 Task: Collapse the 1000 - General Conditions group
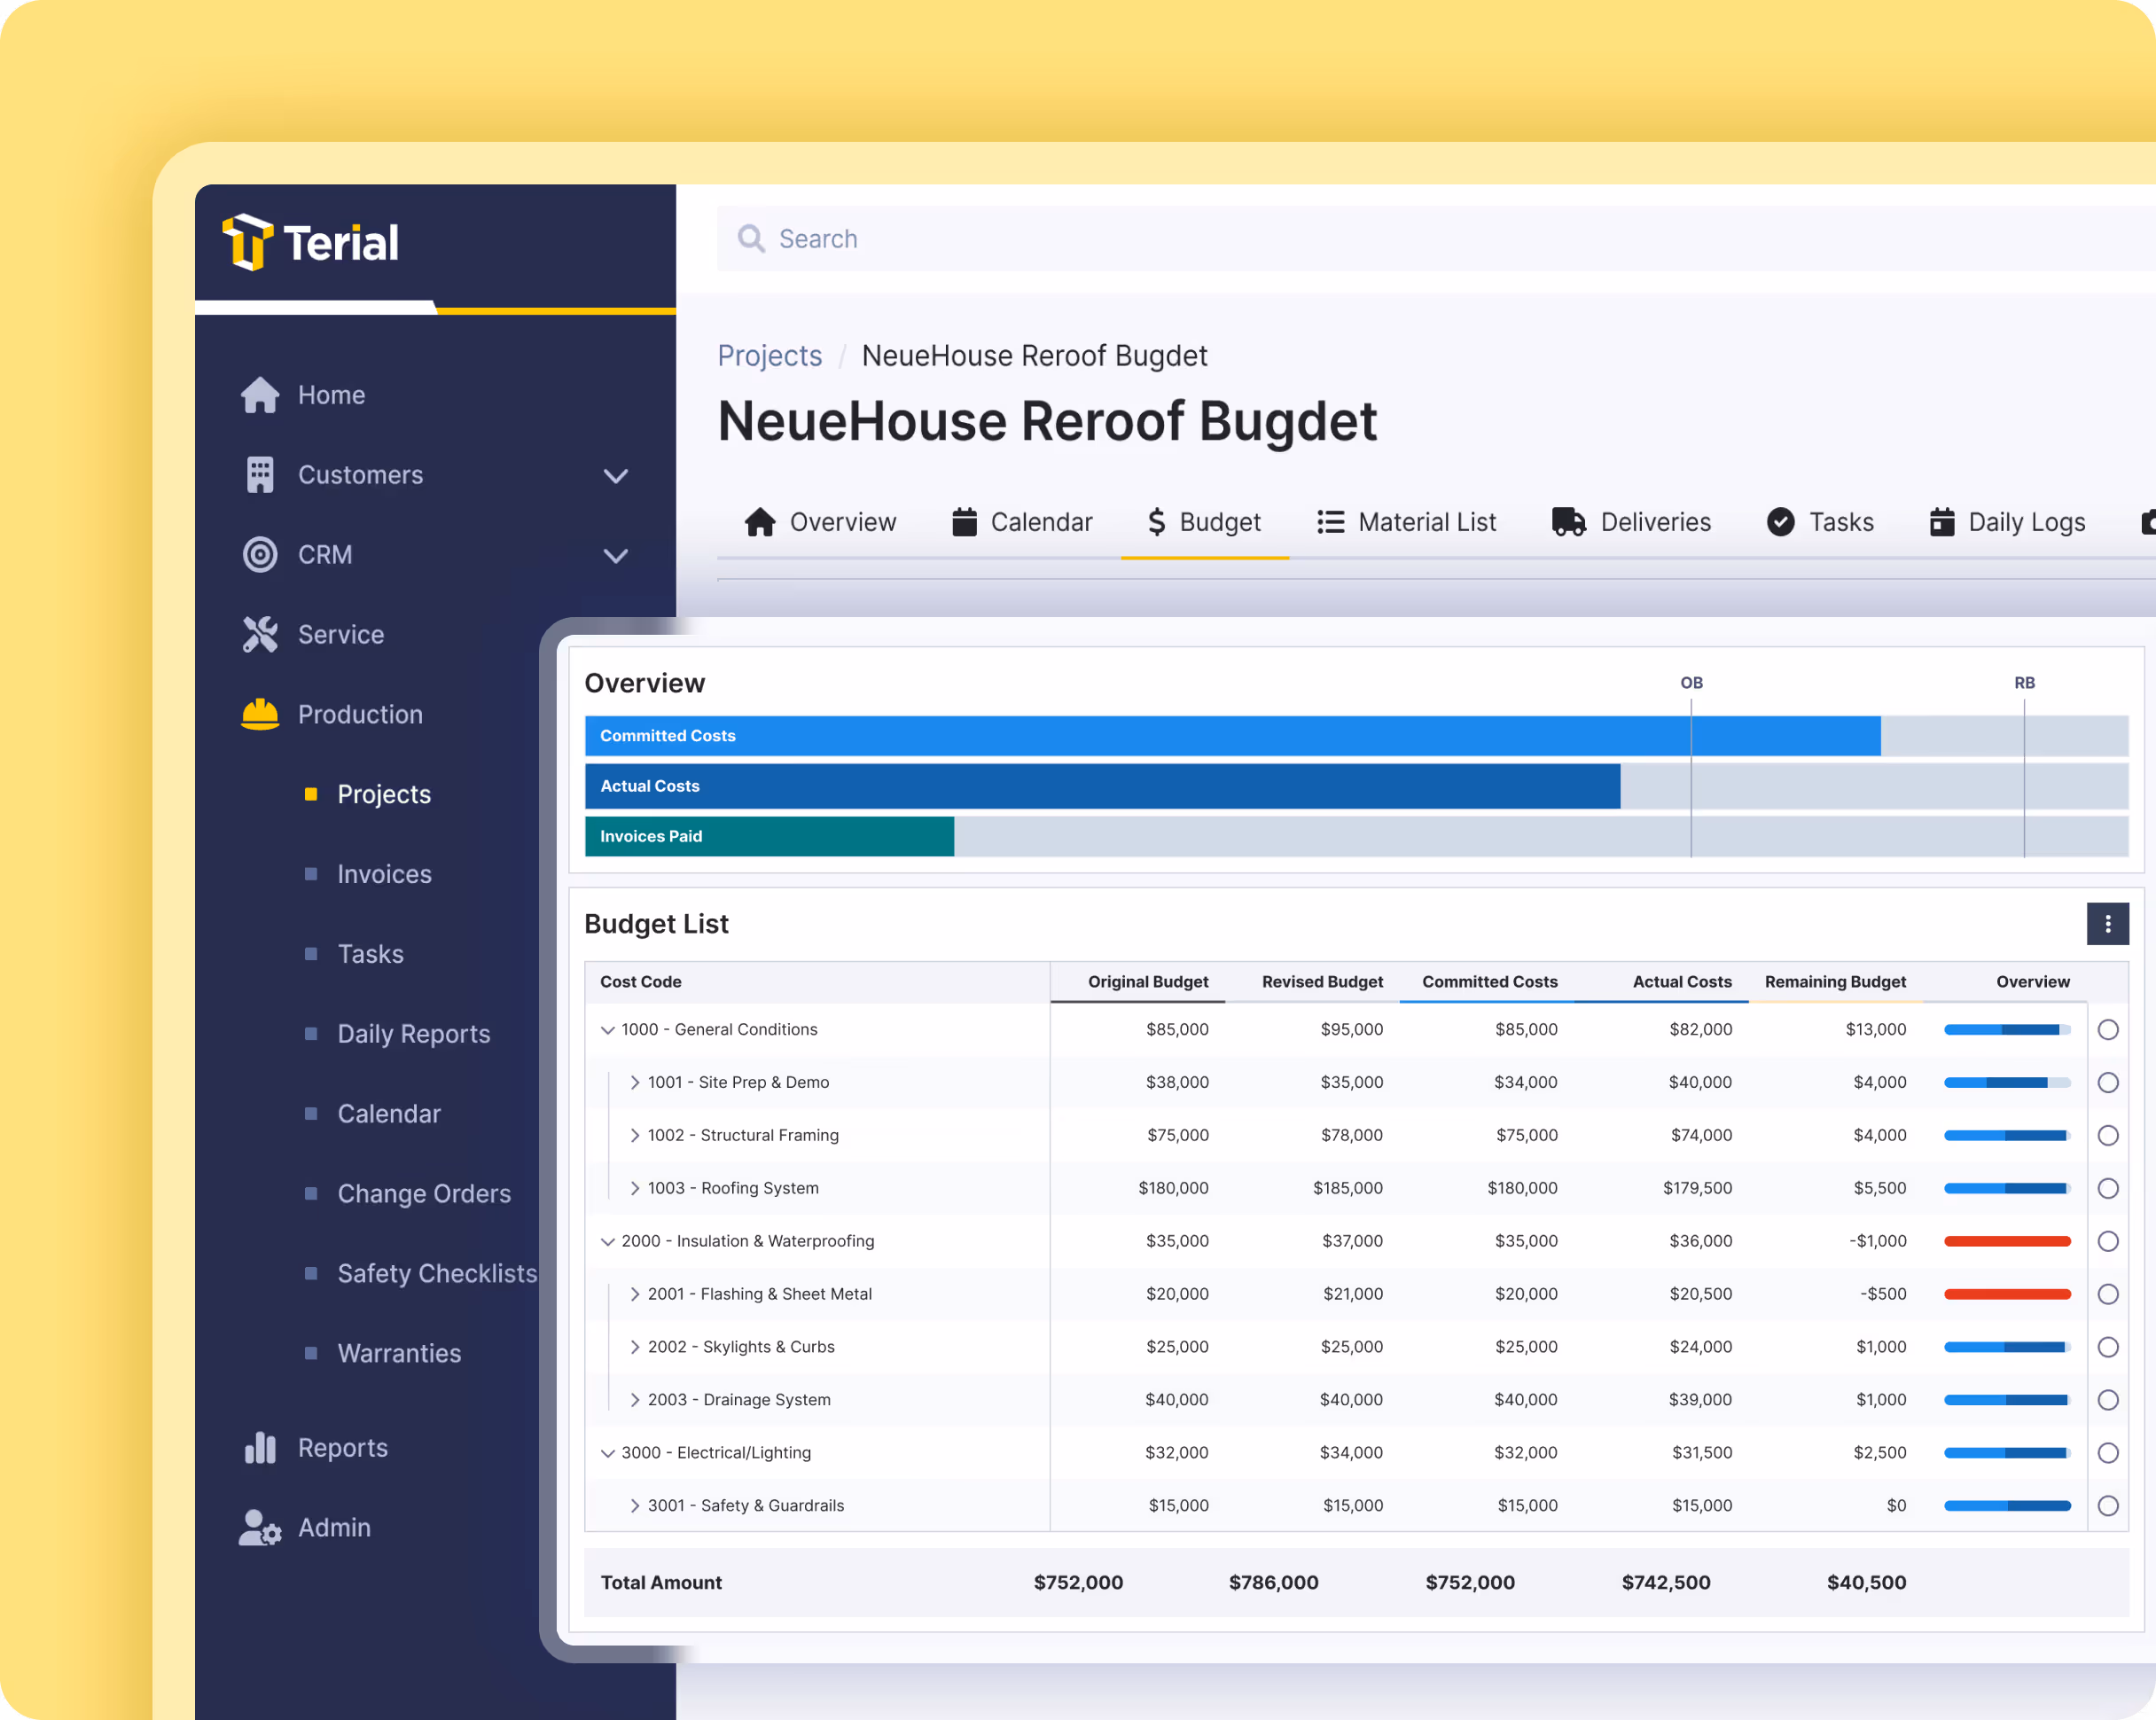[607, 1029]
